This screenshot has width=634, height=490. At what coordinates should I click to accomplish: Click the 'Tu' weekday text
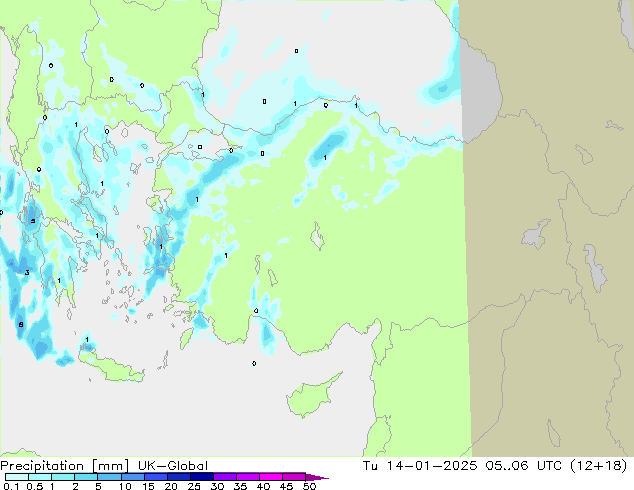tap(370, 466)
